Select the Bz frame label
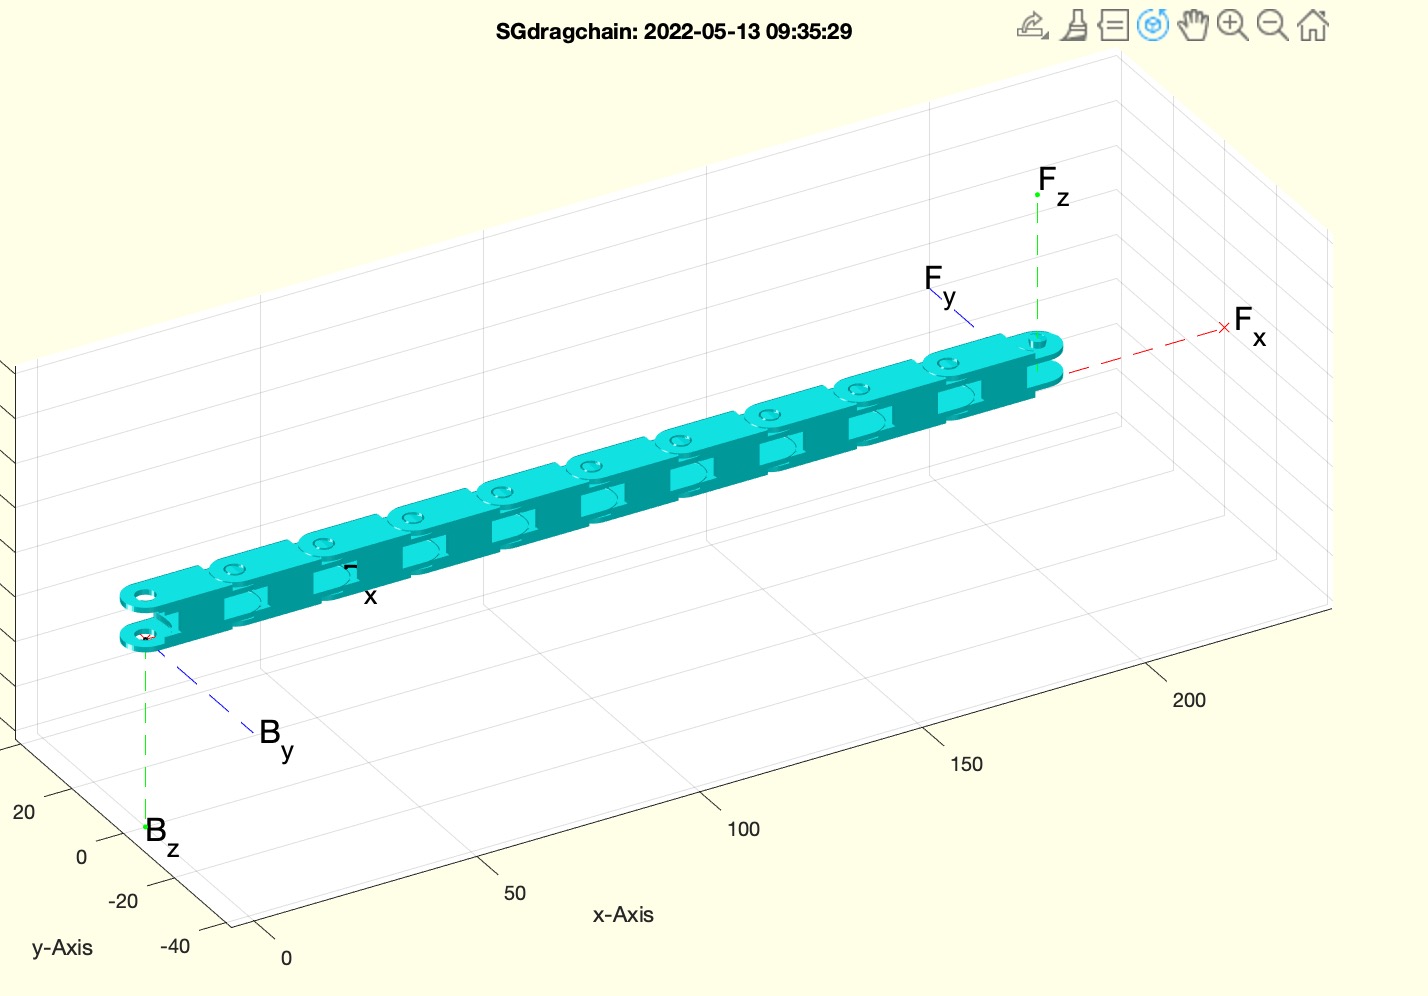1428x996 pixels. [161, 835]
